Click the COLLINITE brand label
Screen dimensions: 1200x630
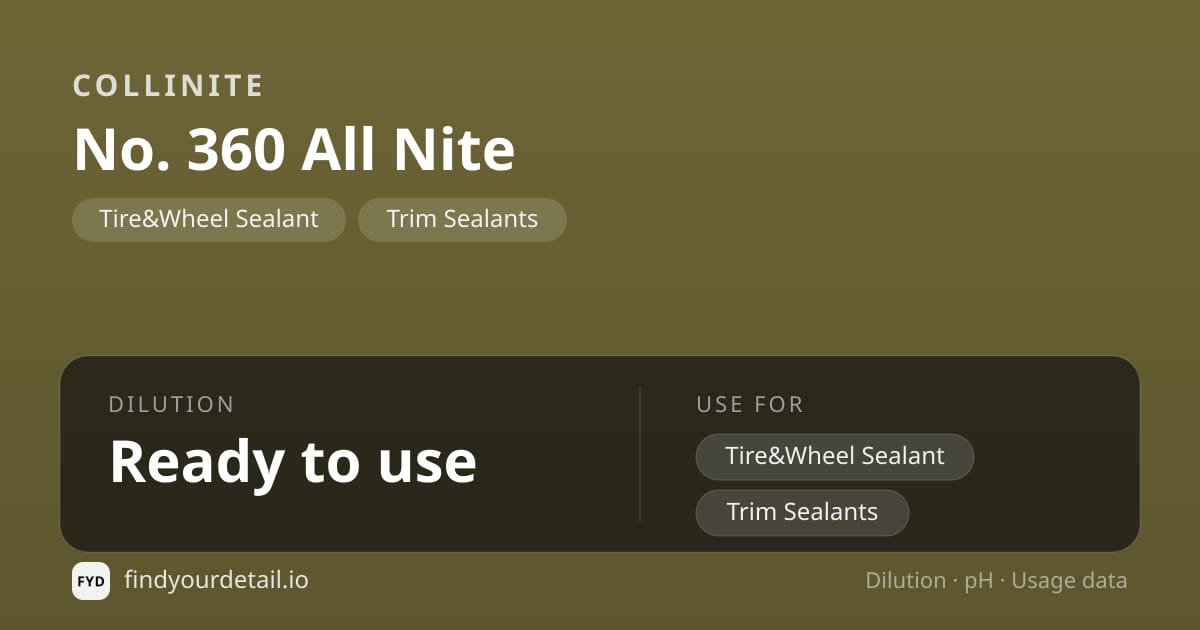click(168, 86)
